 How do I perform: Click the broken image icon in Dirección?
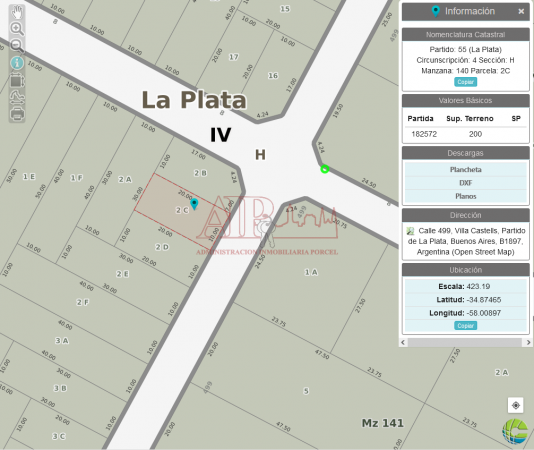(x=410, y=231)
